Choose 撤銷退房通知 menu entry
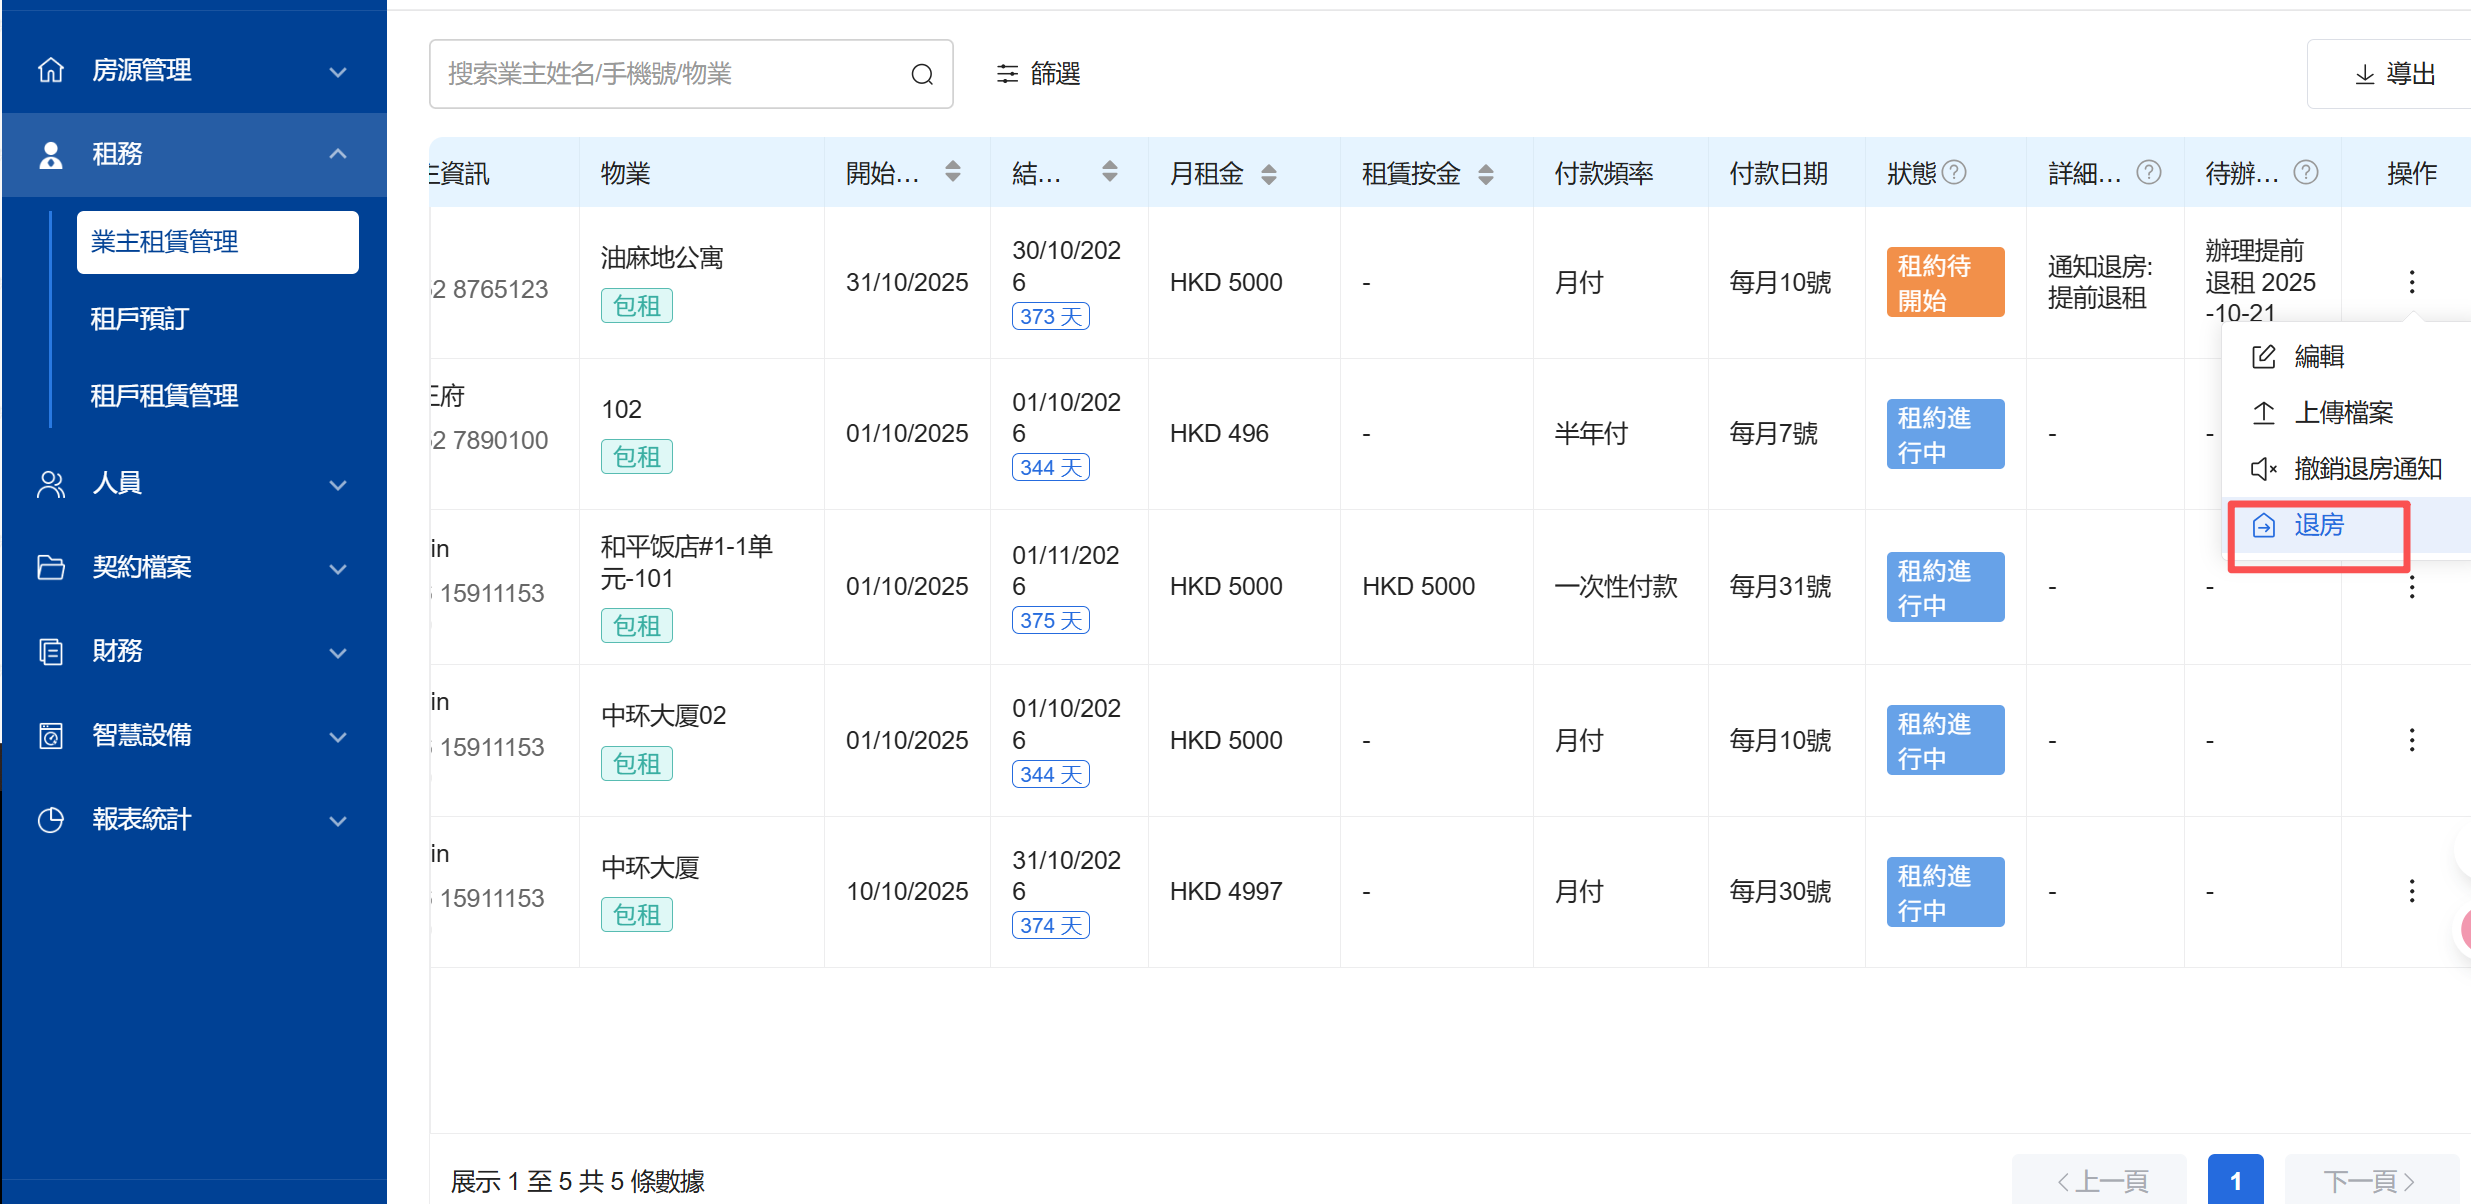This screenshot has height=1204, width=2471. (2366, 468)
